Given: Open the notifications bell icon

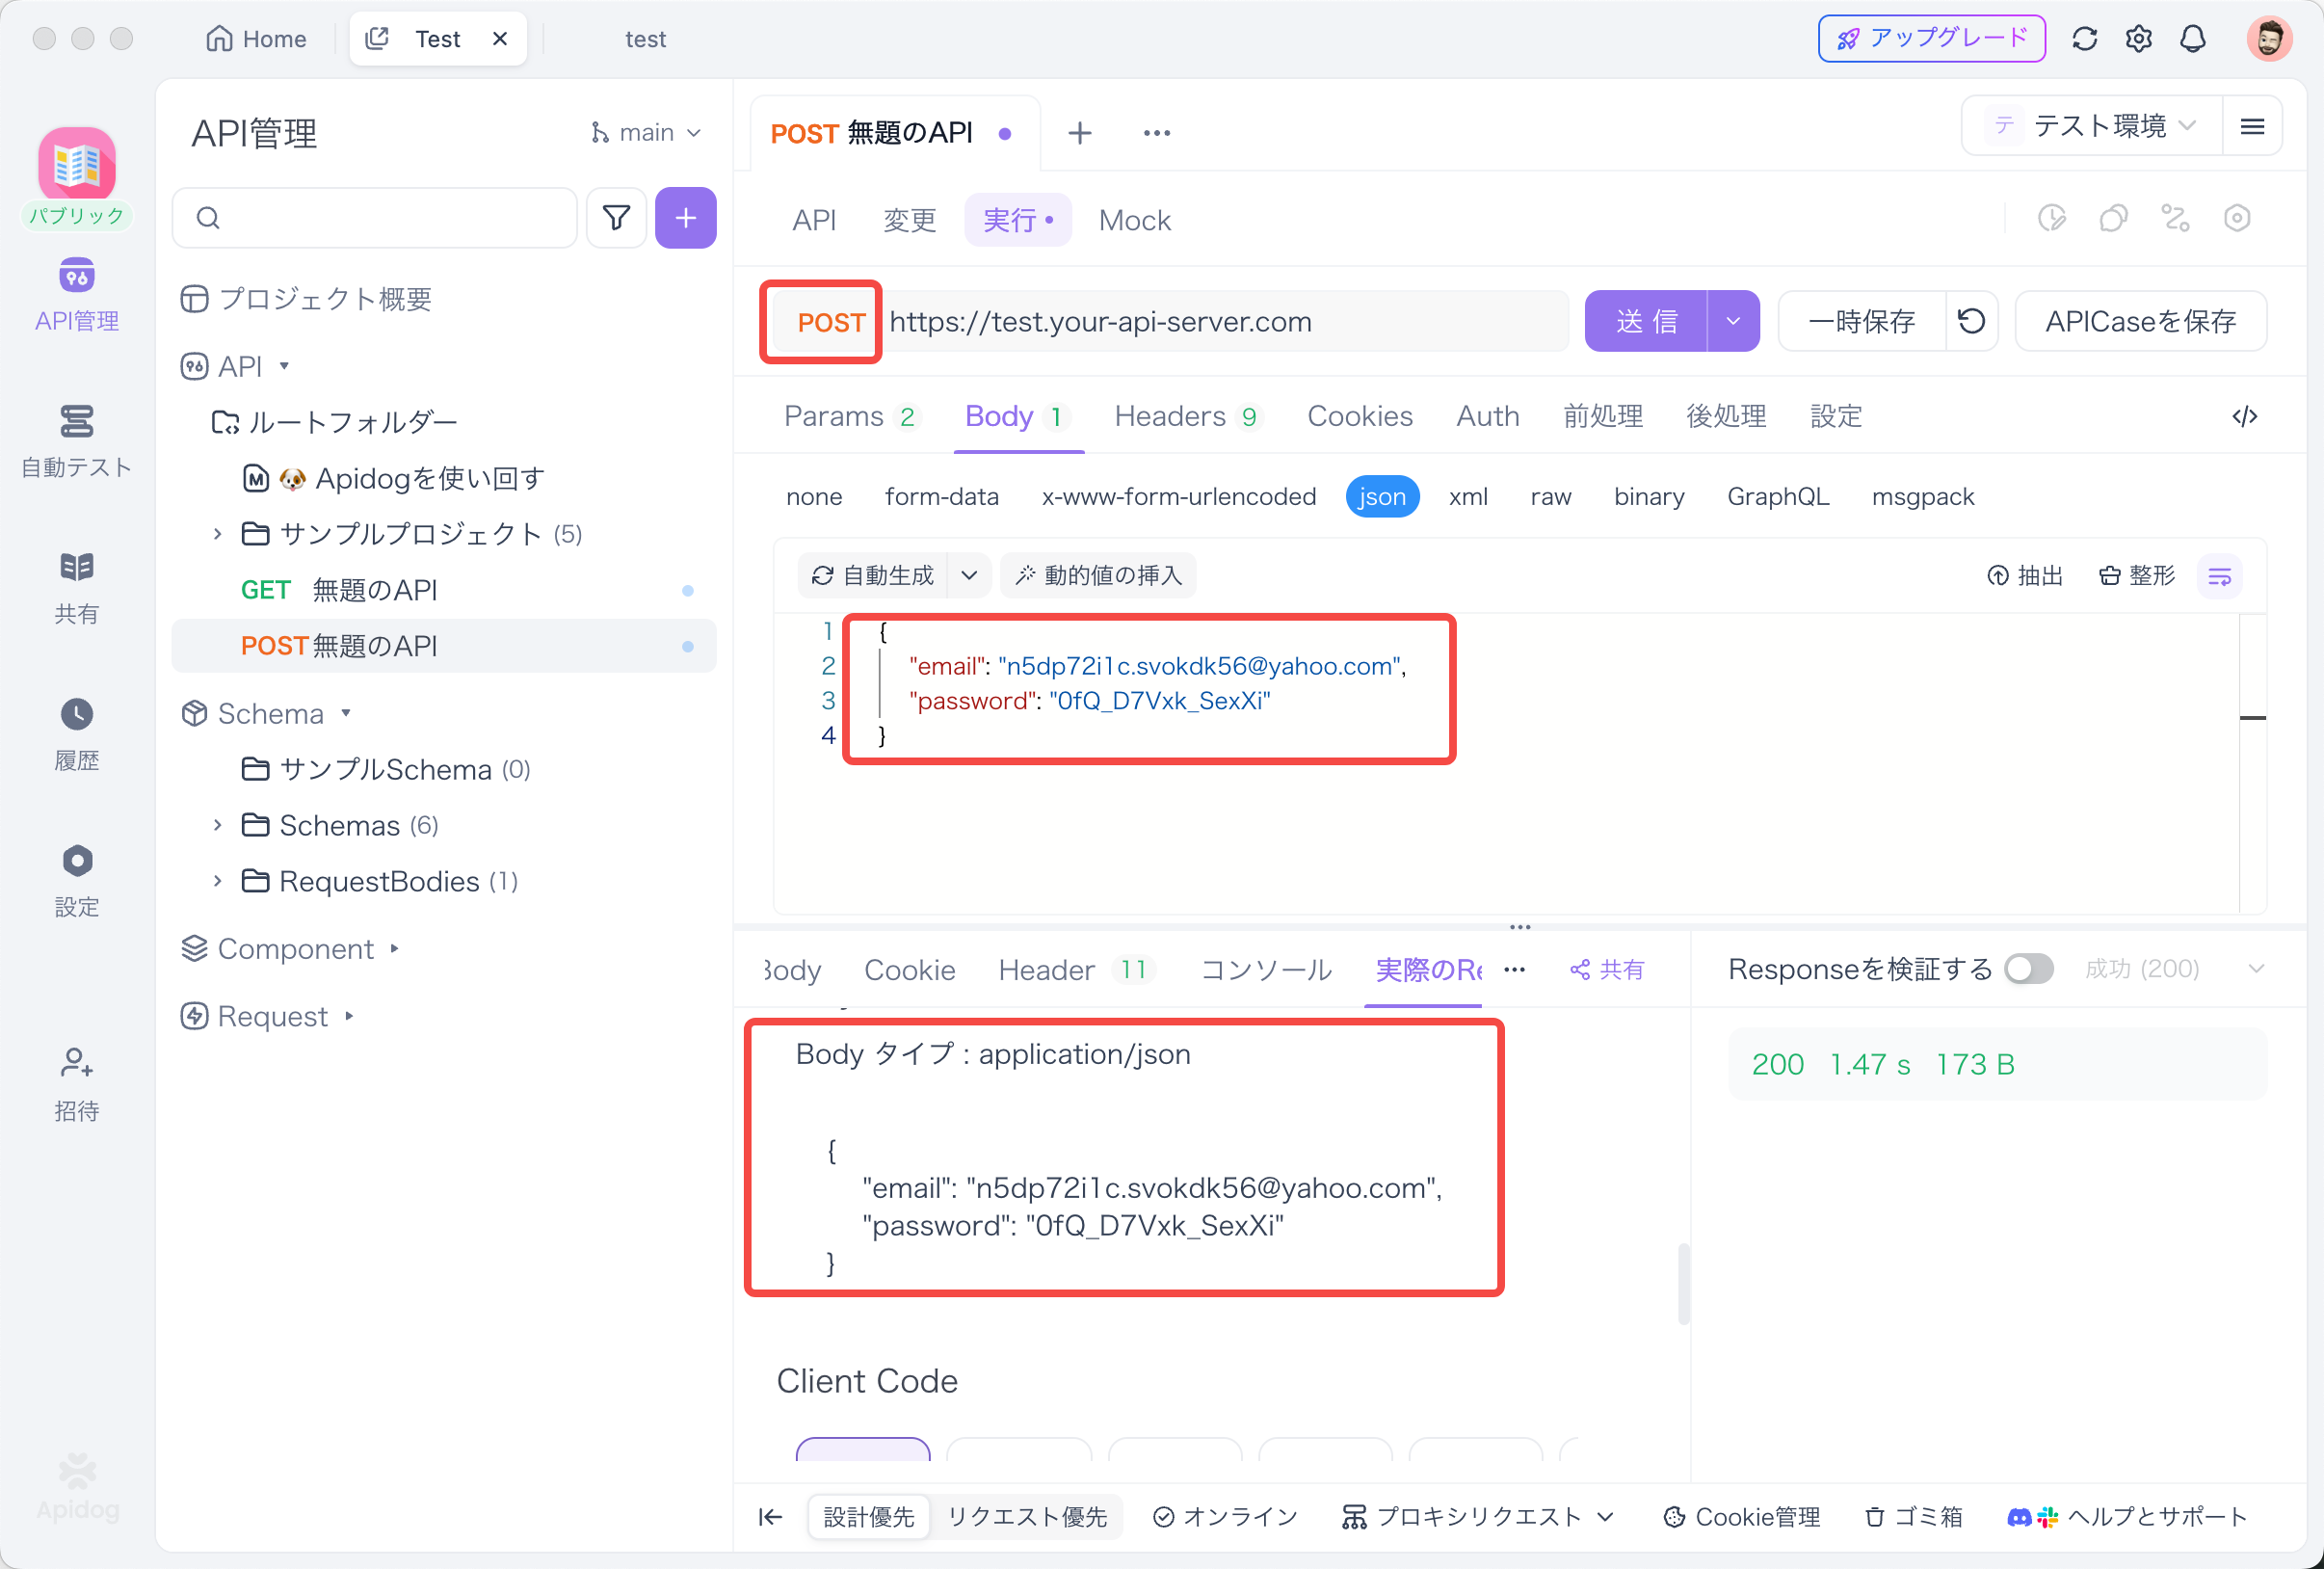Looking at the screenshot, I should (2192, 39).
